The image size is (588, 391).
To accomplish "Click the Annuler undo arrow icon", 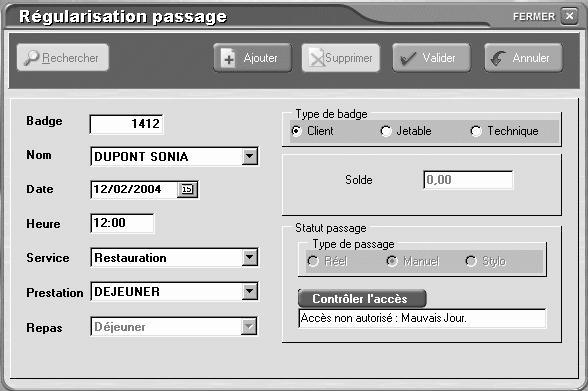I will [x=499, y=58].
